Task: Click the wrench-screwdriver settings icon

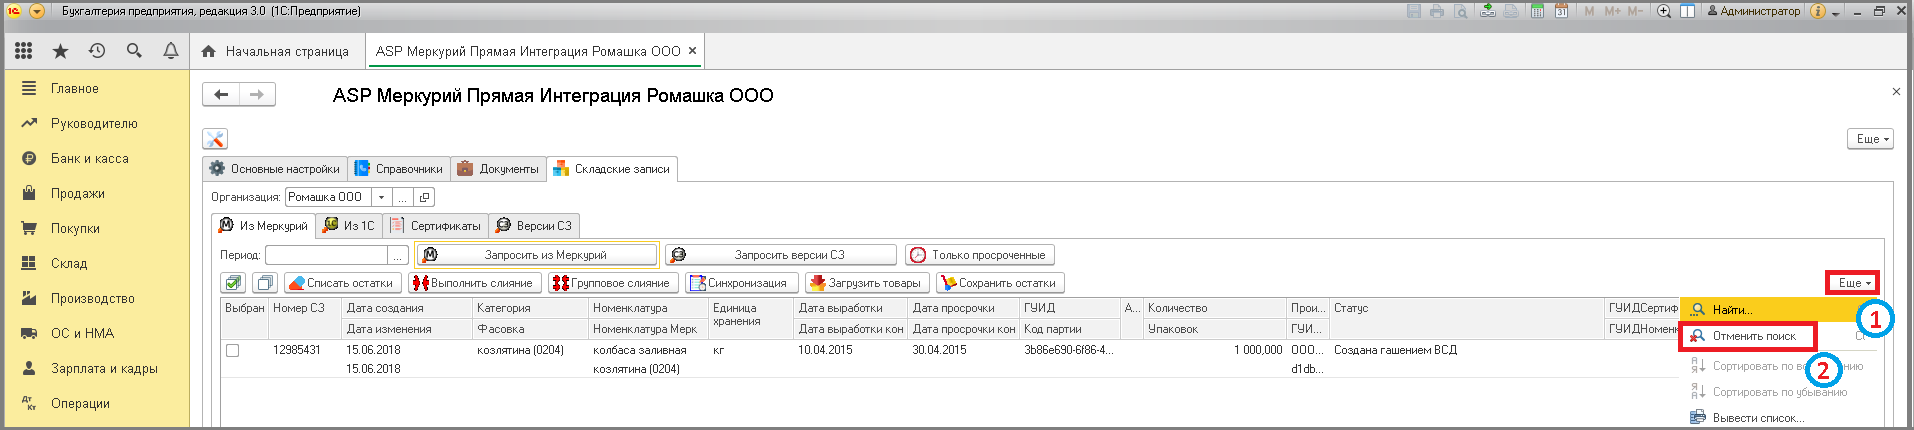Action: 215,139
